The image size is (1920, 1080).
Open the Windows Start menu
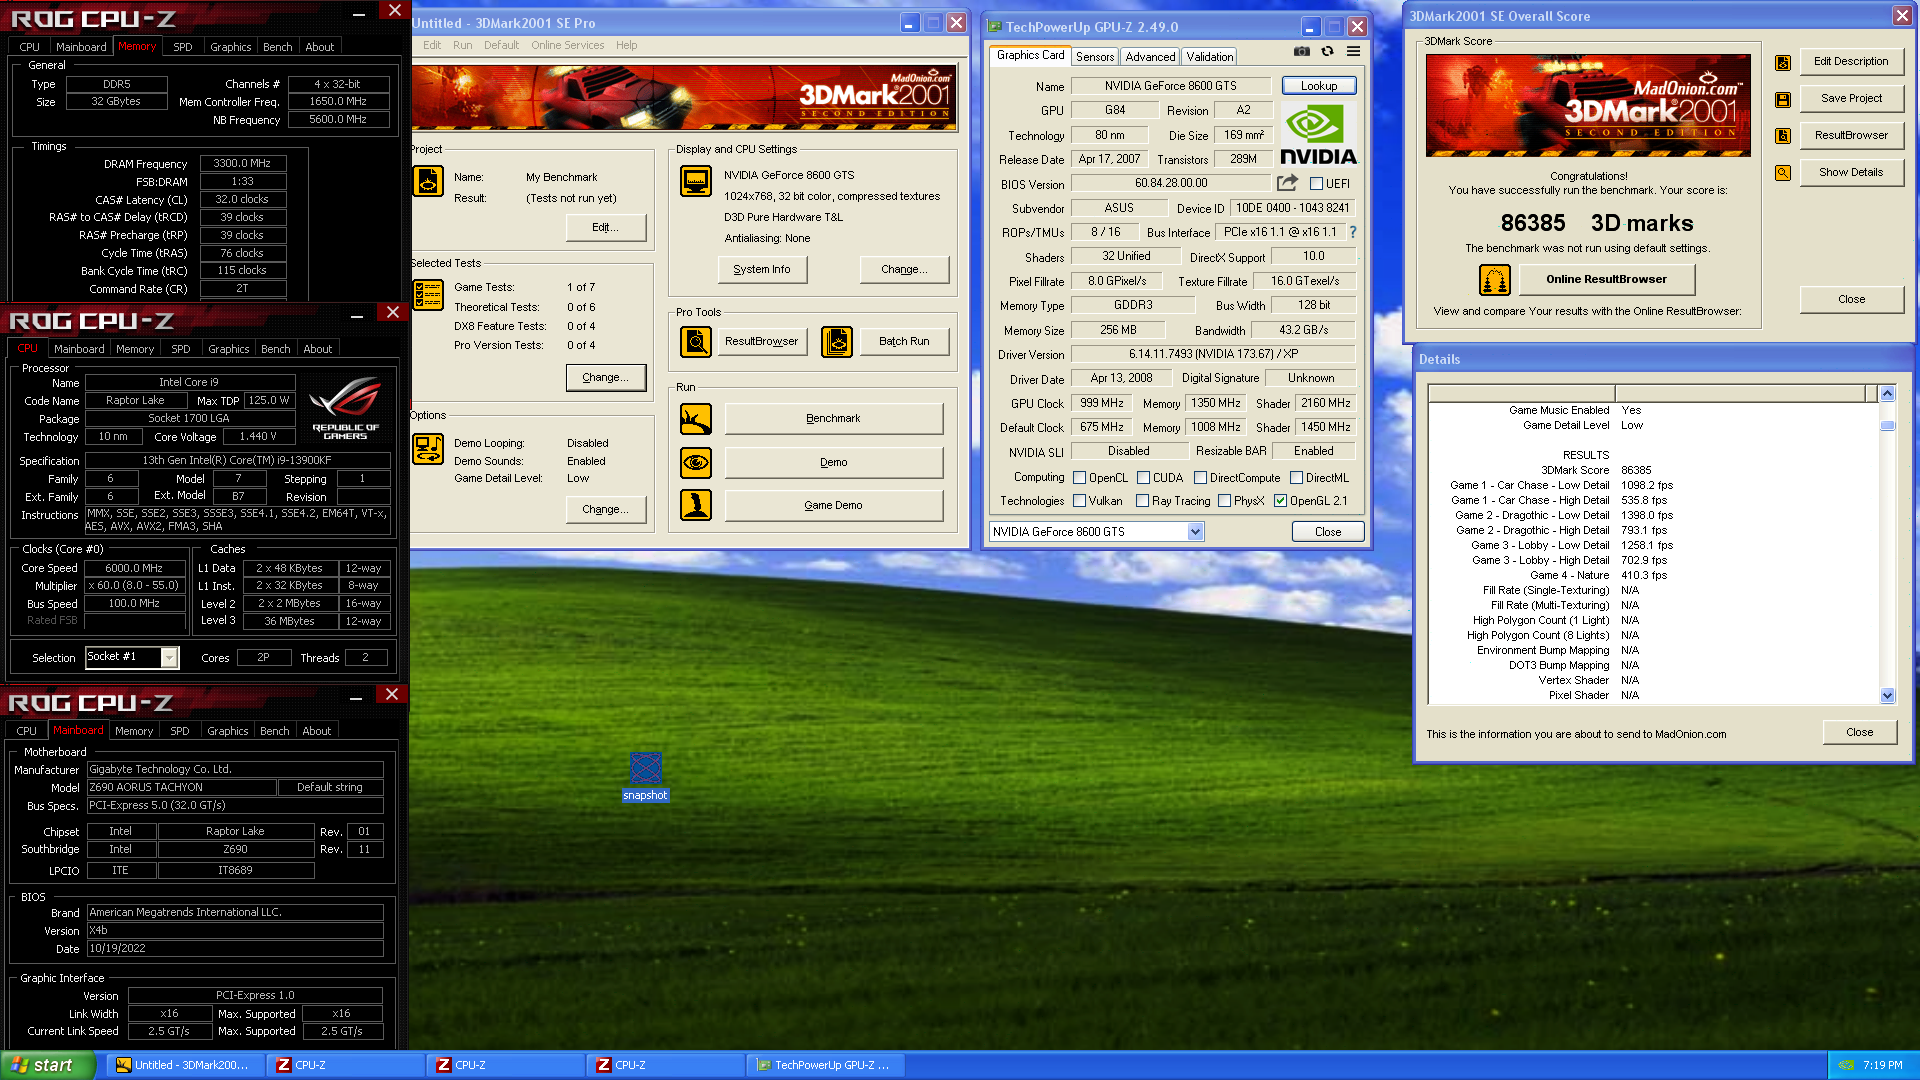(x=48, y=1065)
